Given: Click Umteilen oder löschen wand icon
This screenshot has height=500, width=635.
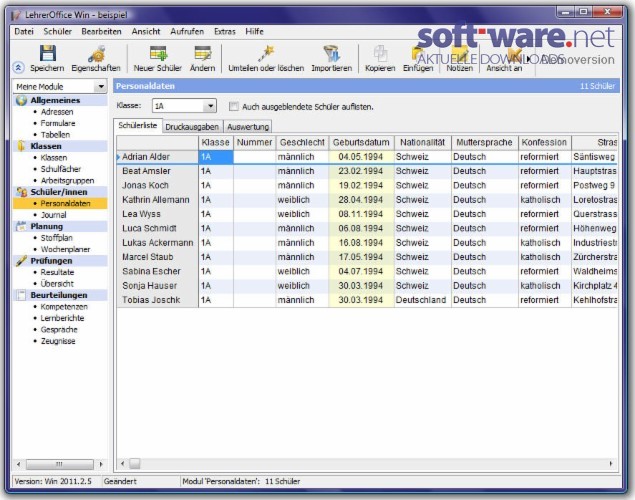Looking at the screenshot, I should 266,53.
